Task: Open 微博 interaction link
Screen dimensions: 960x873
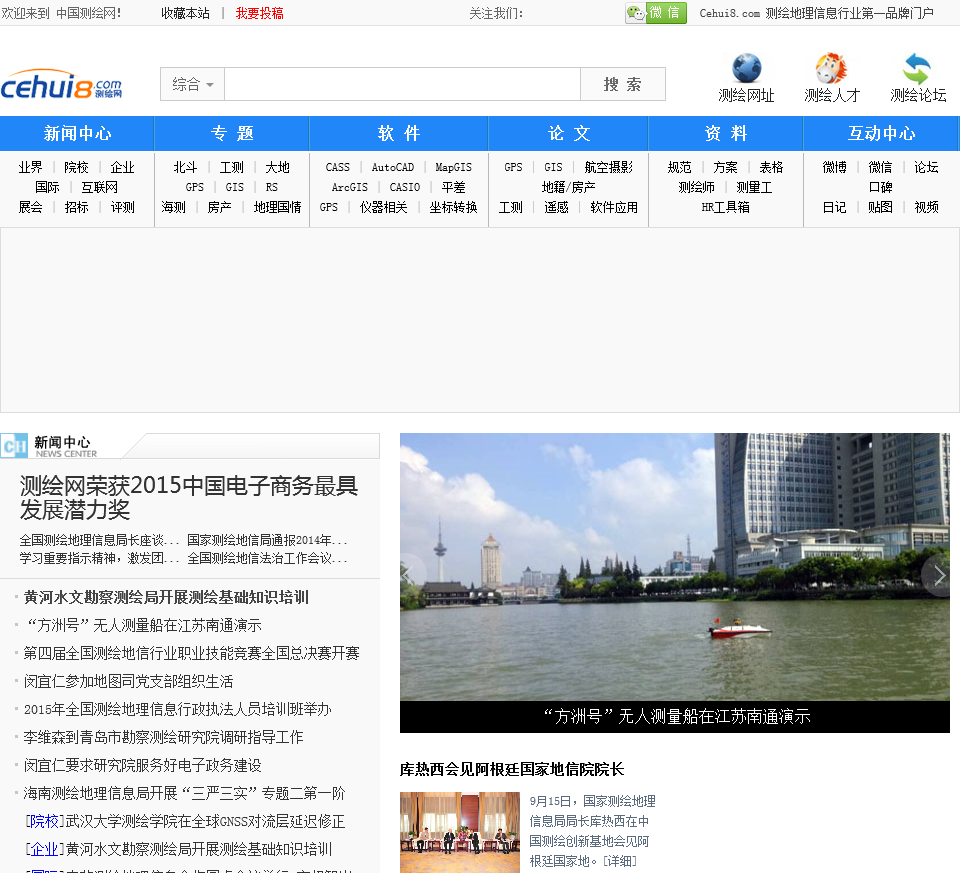Action: tap(834, 167)
